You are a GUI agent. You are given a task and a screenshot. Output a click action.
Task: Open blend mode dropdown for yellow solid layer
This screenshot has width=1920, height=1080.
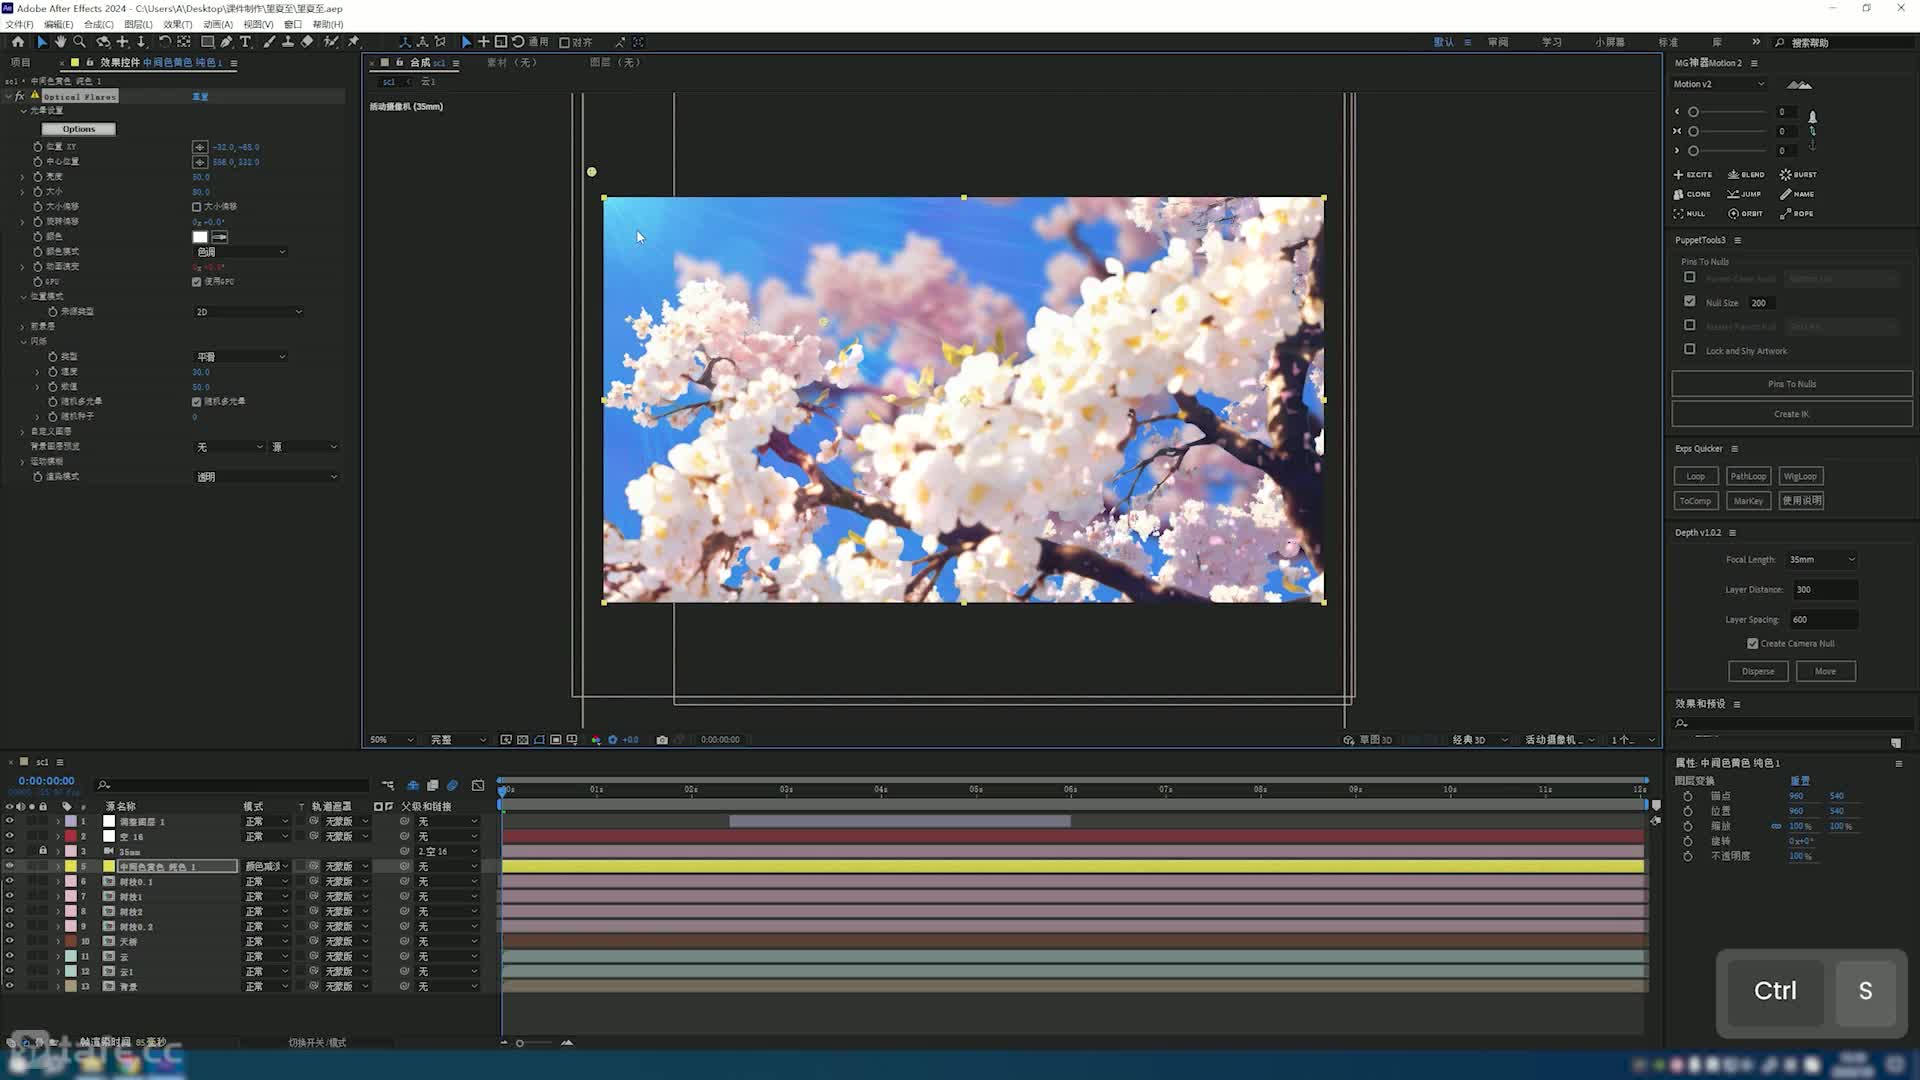click(267, 866)
